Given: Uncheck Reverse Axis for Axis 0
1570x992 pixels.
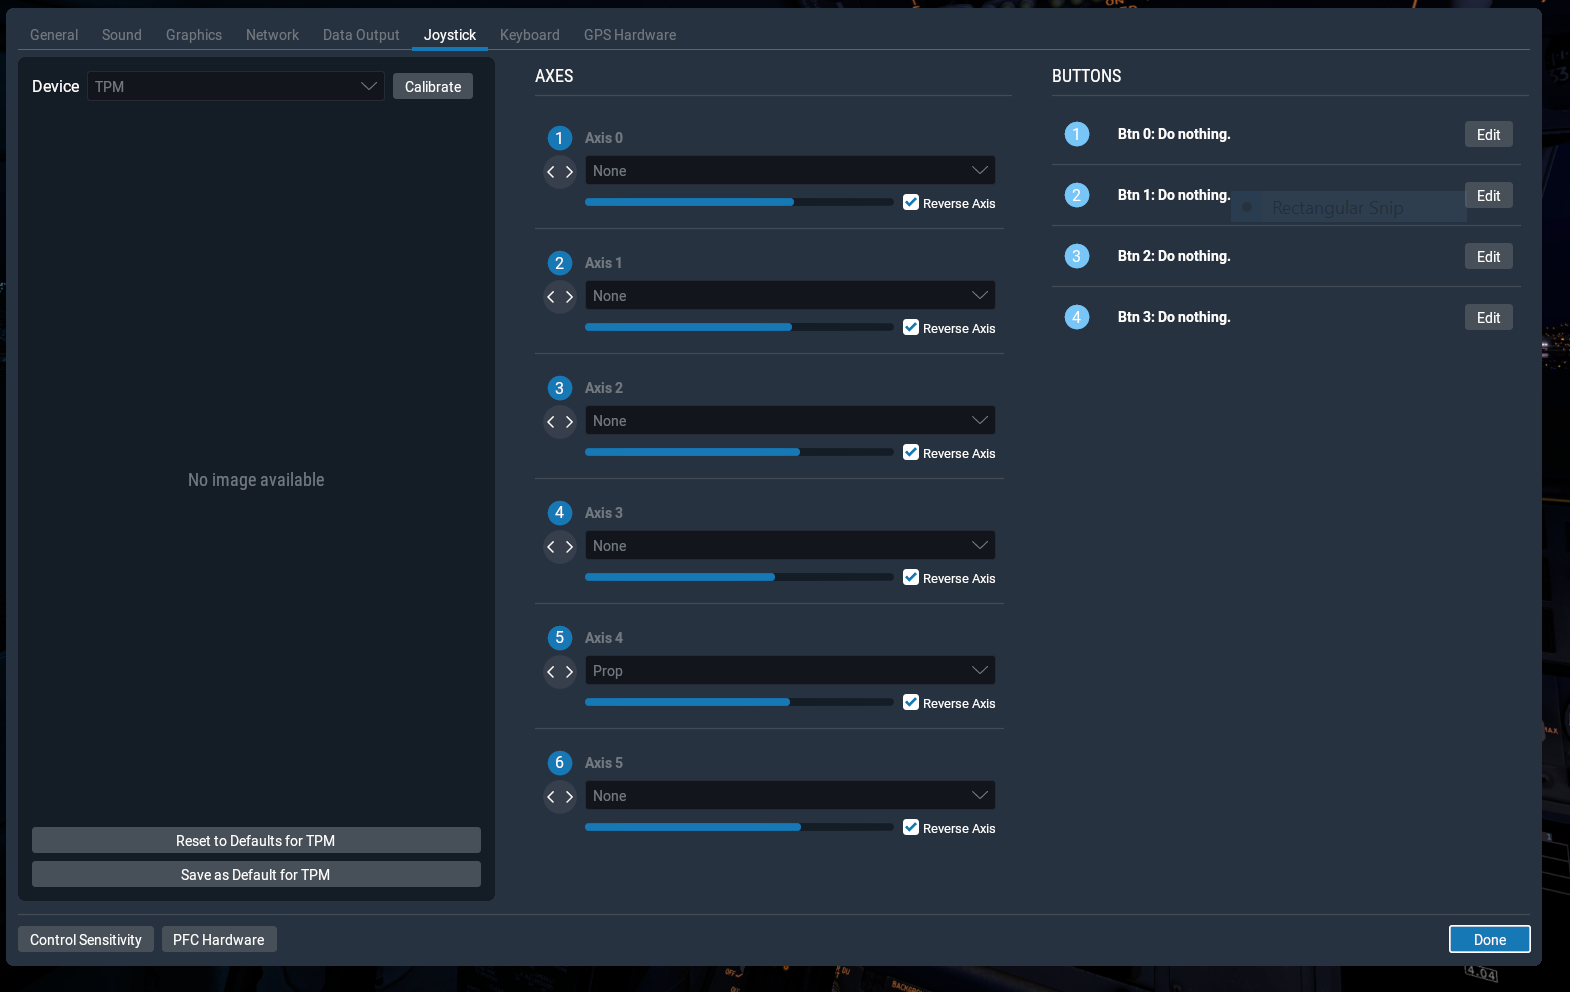Looking at the screenshot, I should pos(911,203).
